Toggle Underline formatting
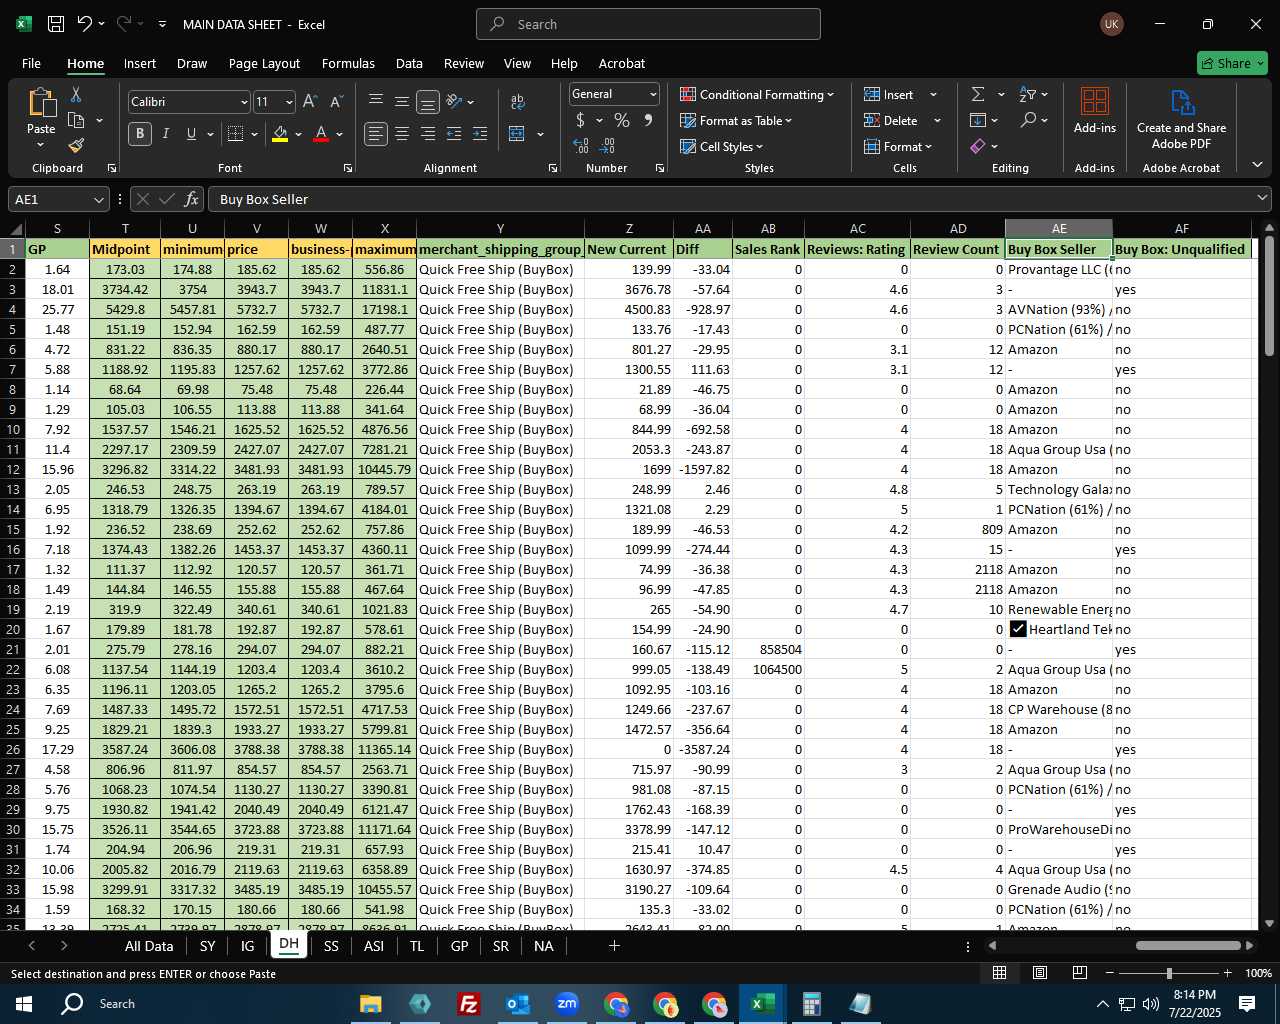The height and width of the screenshot is (1024, 1280). point(191,134)
